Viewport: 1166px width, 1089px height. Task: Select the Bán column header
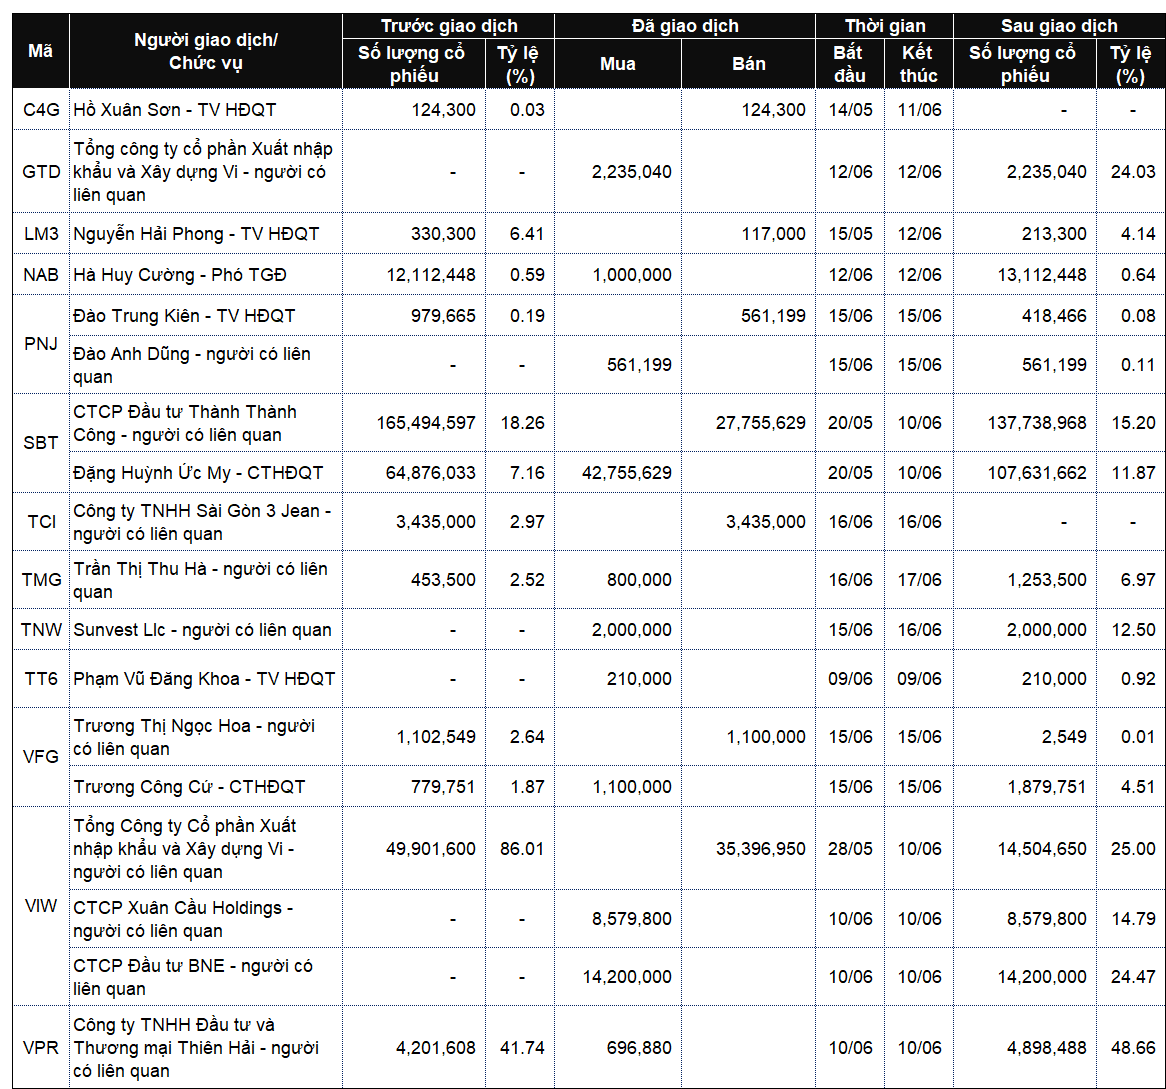click(749, 64)
